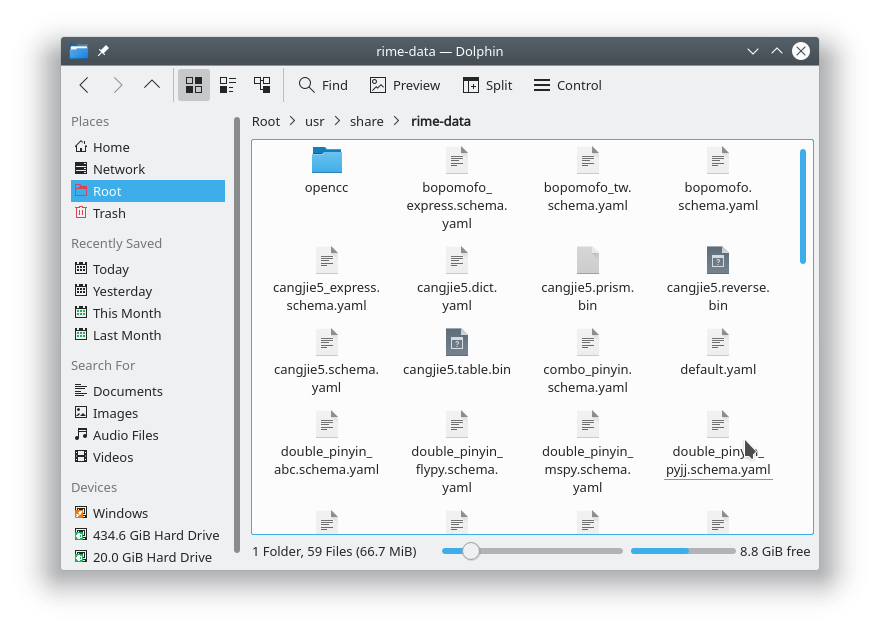The image size is (880, 631).
Task: Open the Windows device
Action: pos(148,513)
